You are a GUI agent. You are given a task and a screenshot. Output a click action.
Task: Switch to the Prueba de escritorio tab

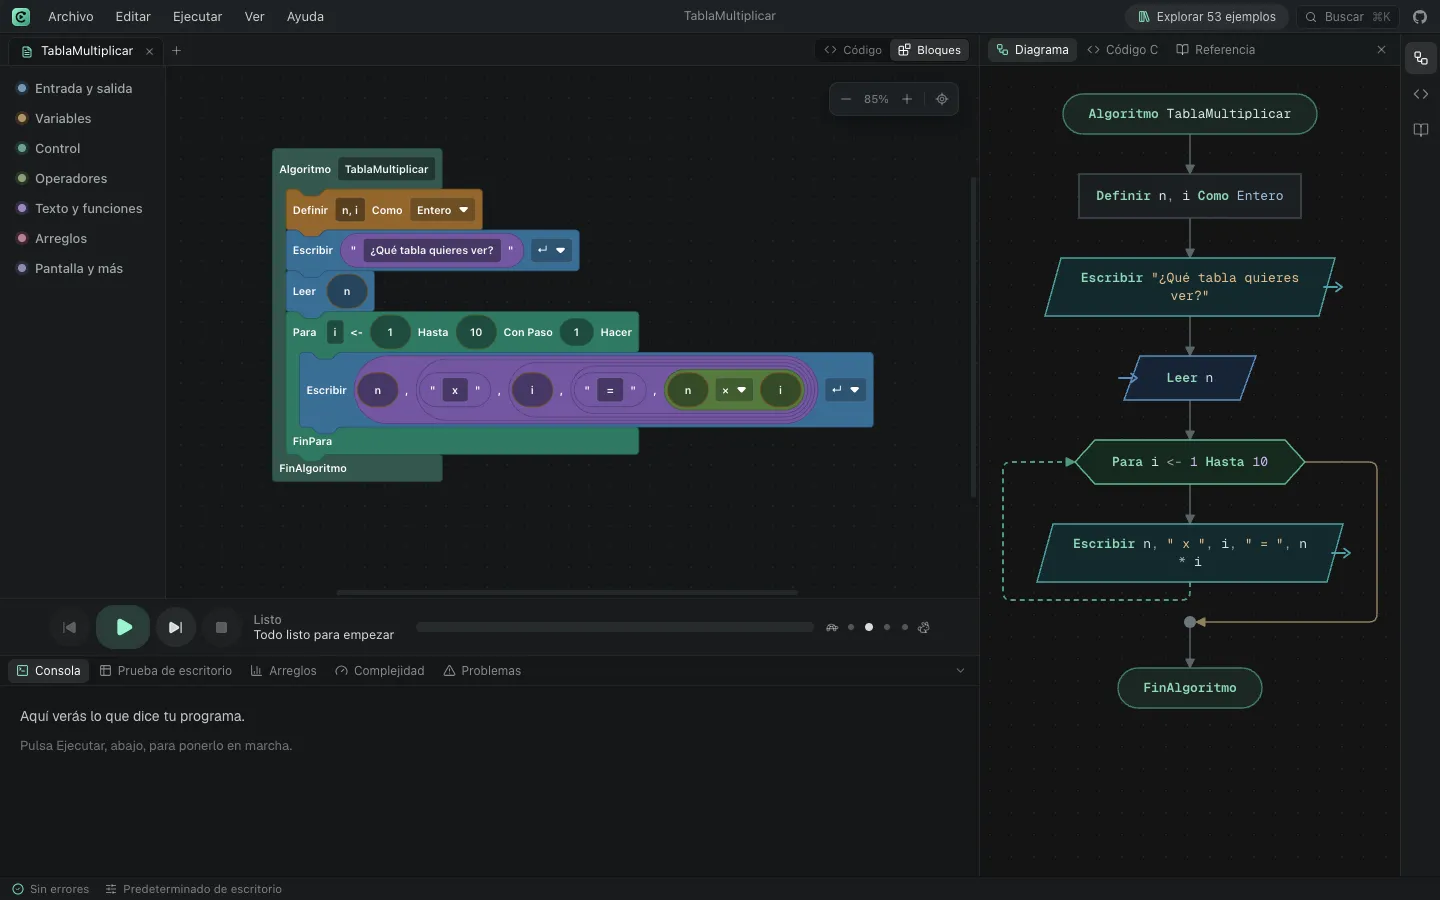pos(166,671)
